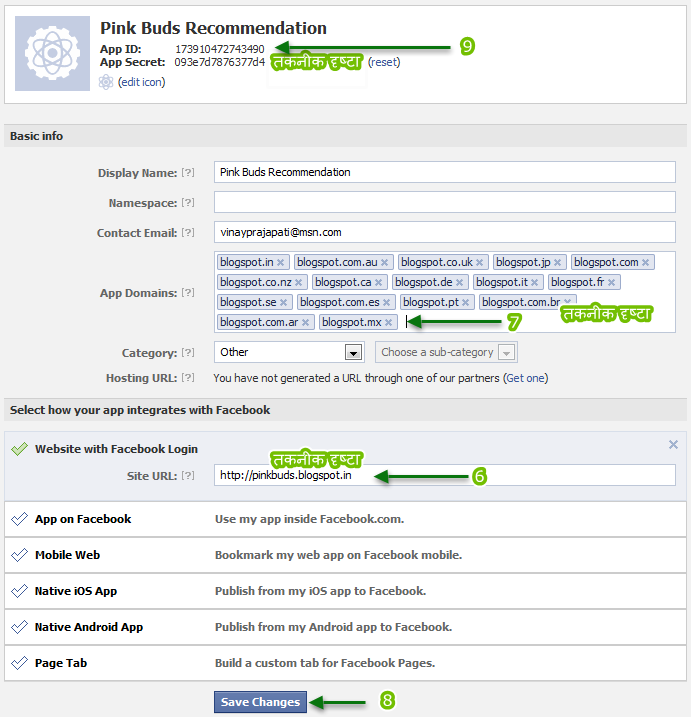691x717 pixels.
Task: Click the large app icon thumbnail
Action: point(52,53)
